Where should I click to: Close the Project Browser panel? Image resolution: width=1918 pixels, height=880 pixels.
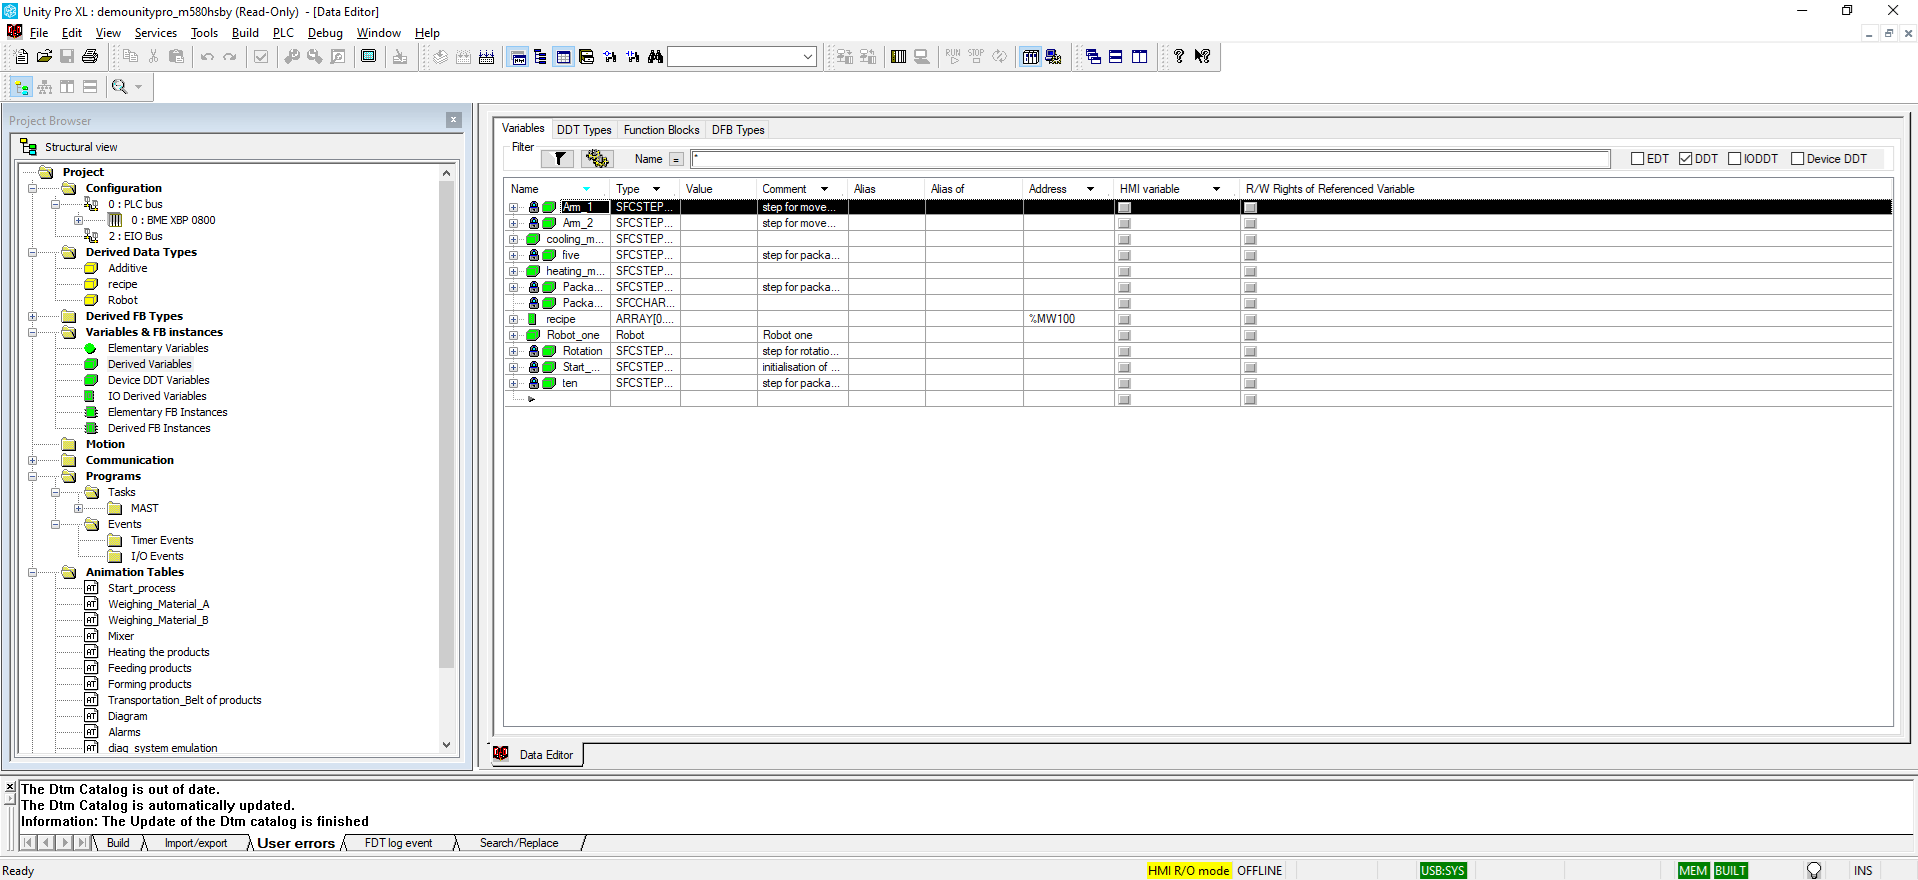click(453, 120)
